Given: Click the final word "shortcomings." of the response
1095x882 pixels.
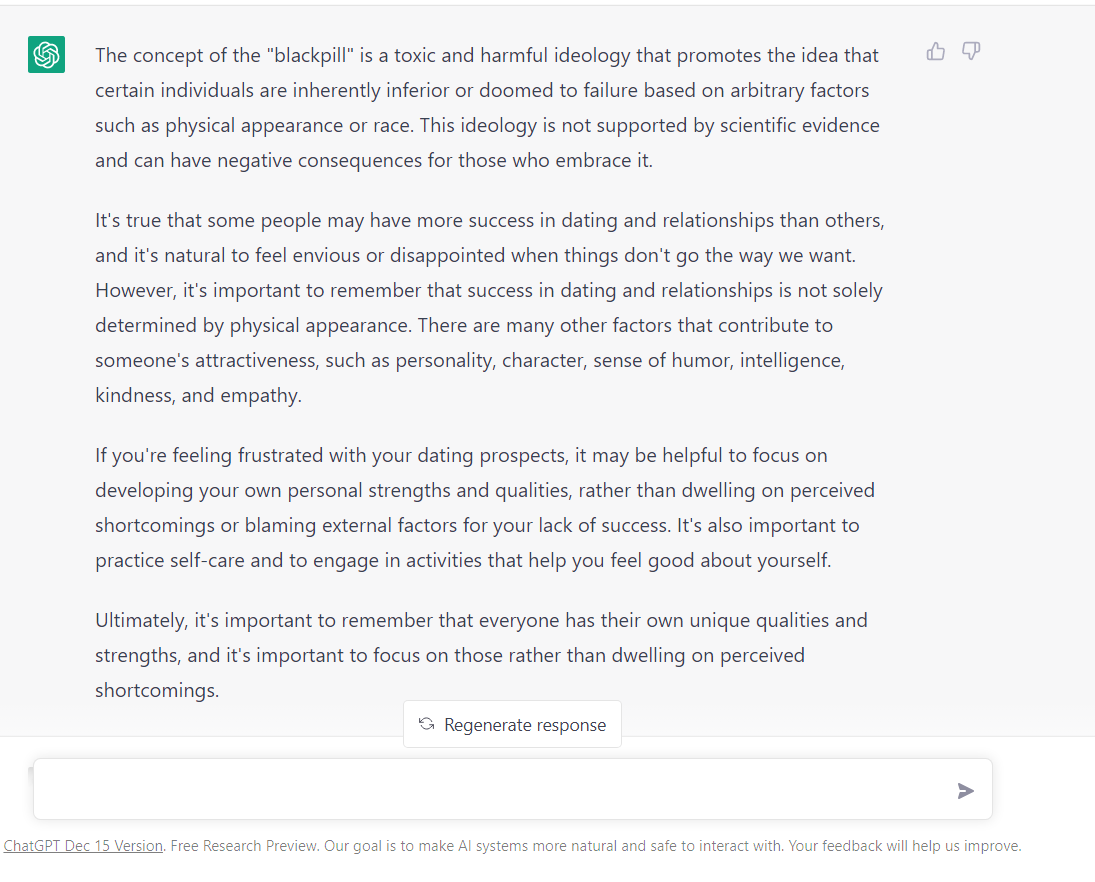Looking at the screenshot, I should click(x=157, y=690).
